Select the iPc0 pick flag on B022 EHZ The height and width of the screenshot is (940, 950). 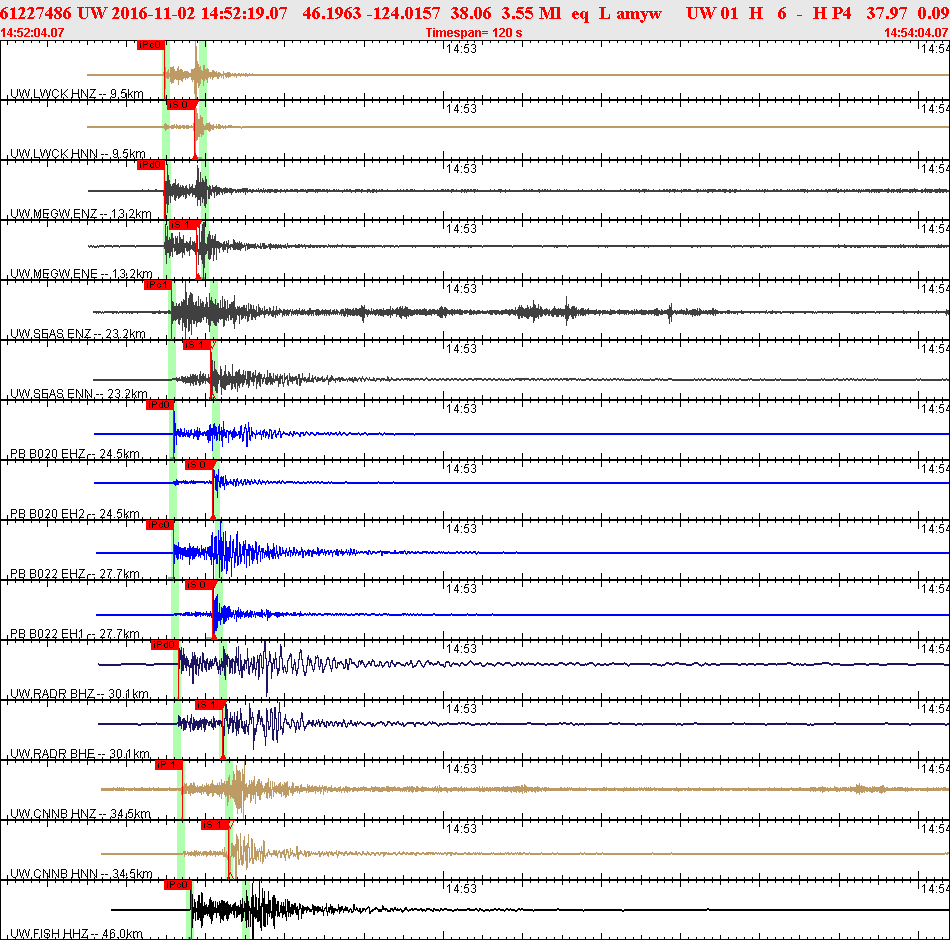[x=160, y=525]
